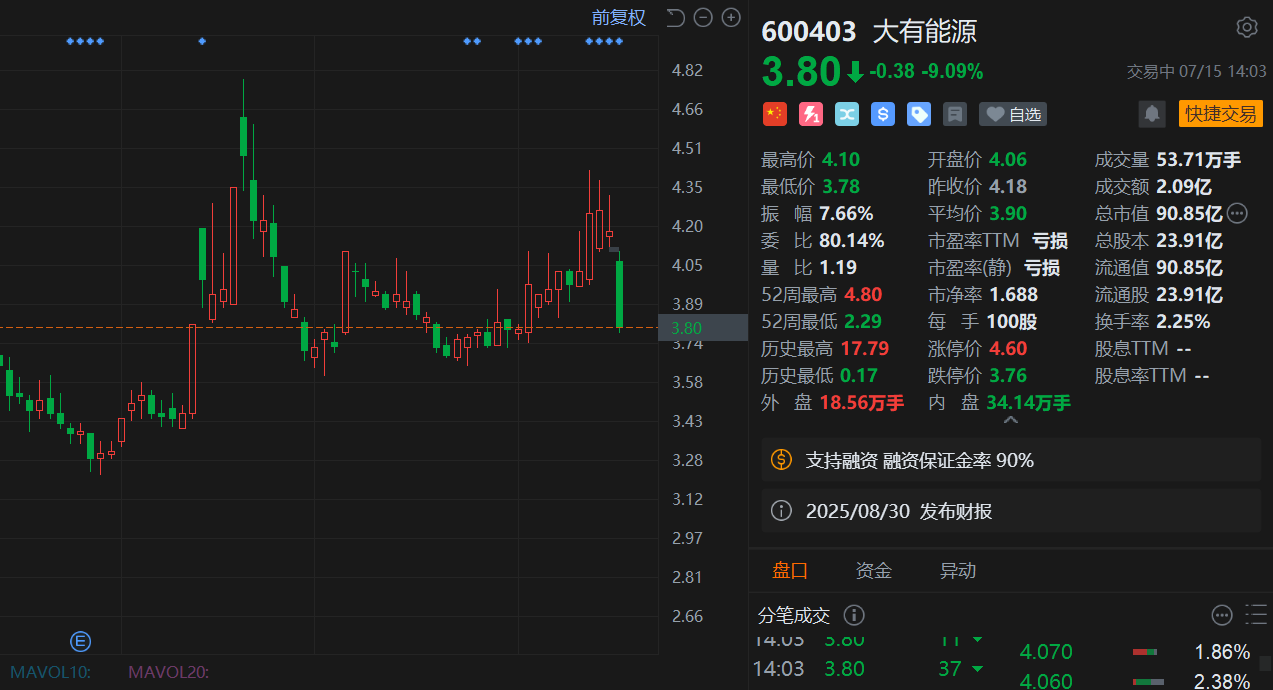Click the 量比 1.19 value
The width and height of the screenshot is (1273, 690).
(838, 267)
